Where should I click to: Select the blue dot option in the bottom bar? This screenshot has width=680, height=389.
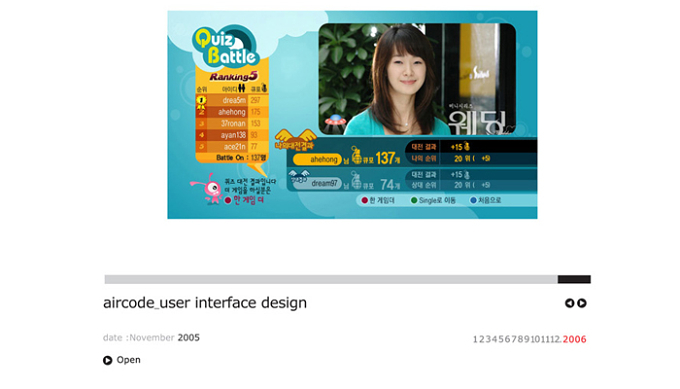486,200
